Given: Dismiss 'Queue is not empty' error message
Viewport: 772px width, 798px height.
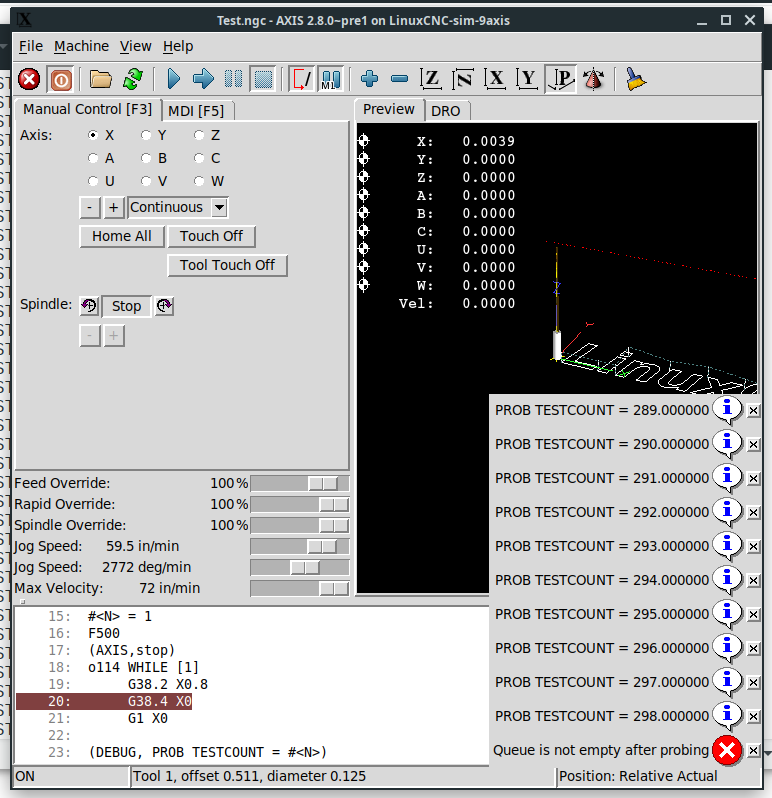Looking at the screenshot, I should coord(754,751).
